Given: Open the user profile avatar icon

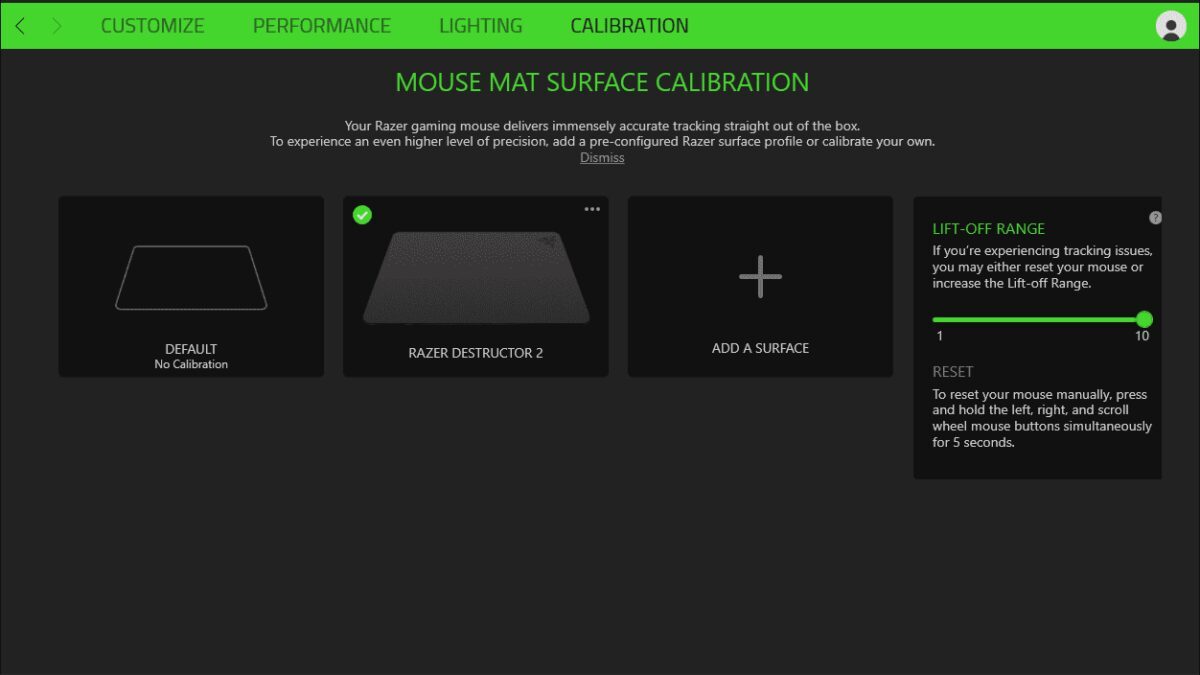Looking at the screenshot, I should tap(1170, 26).
